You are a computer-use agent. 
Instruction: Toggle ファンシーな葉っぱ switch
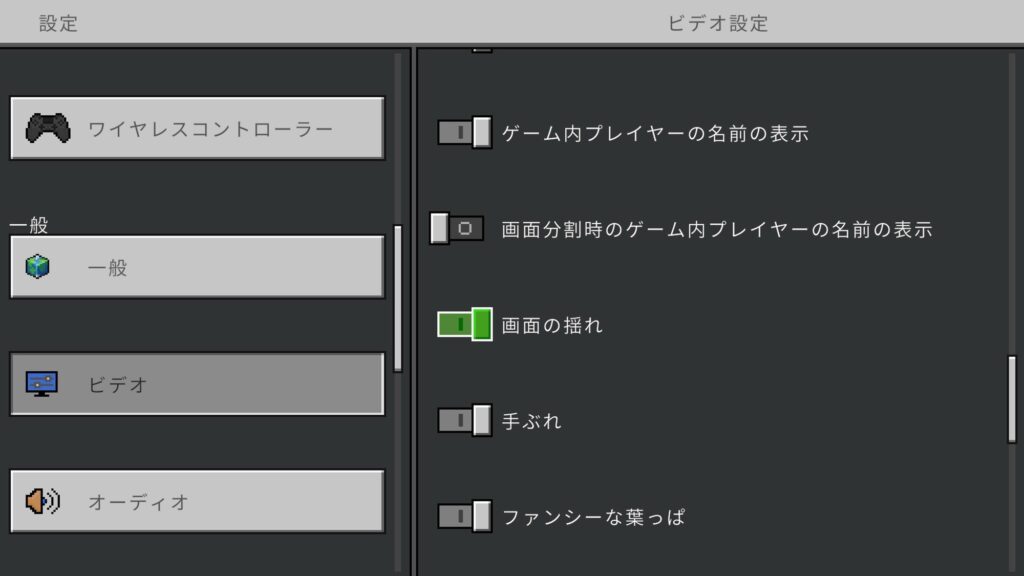click(464, 516)
